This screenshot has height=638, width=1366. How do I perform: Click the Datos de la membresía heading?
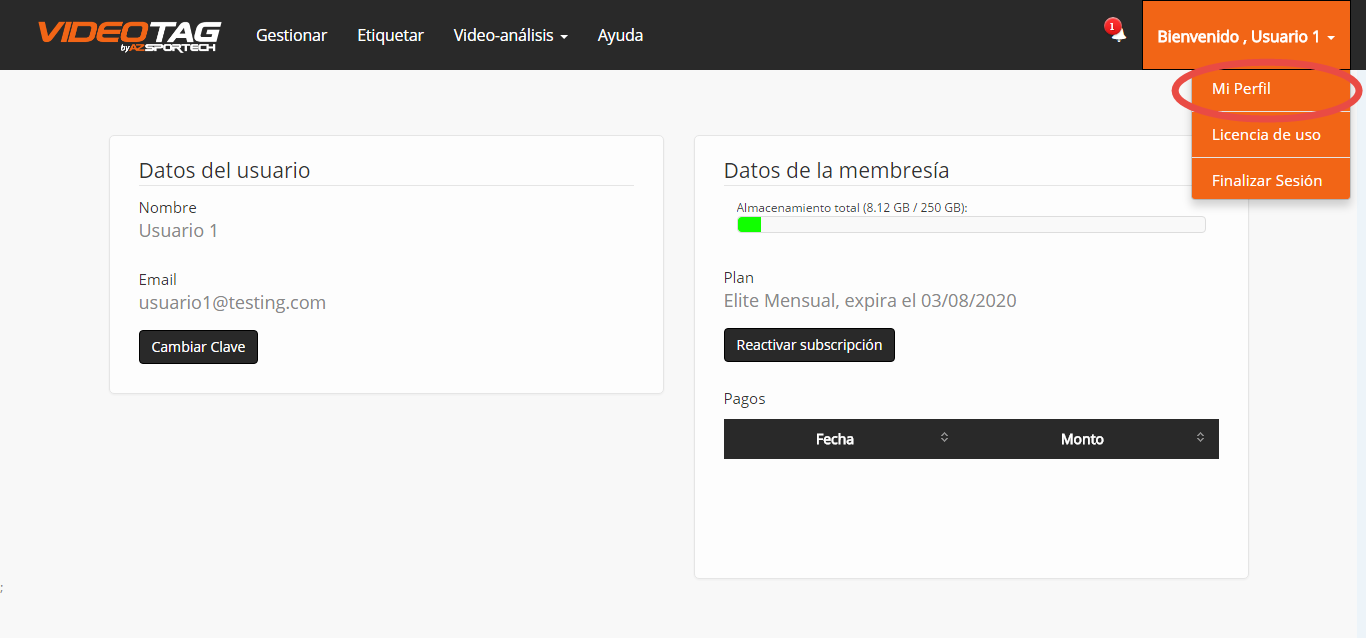[x=836, y=171]
